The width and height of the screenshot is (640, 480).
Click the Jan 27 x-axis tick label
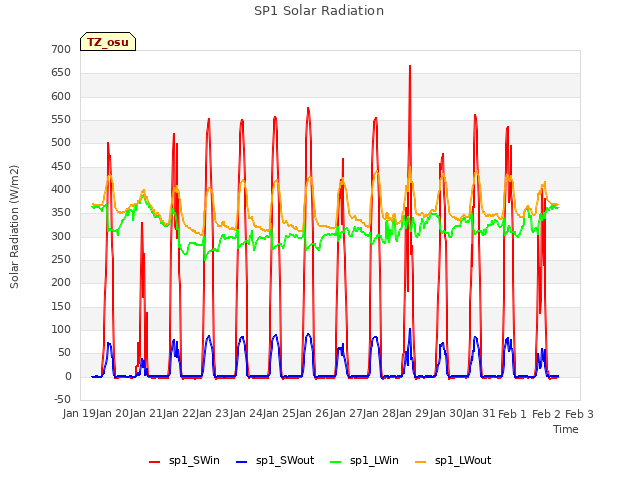(347, 414)
